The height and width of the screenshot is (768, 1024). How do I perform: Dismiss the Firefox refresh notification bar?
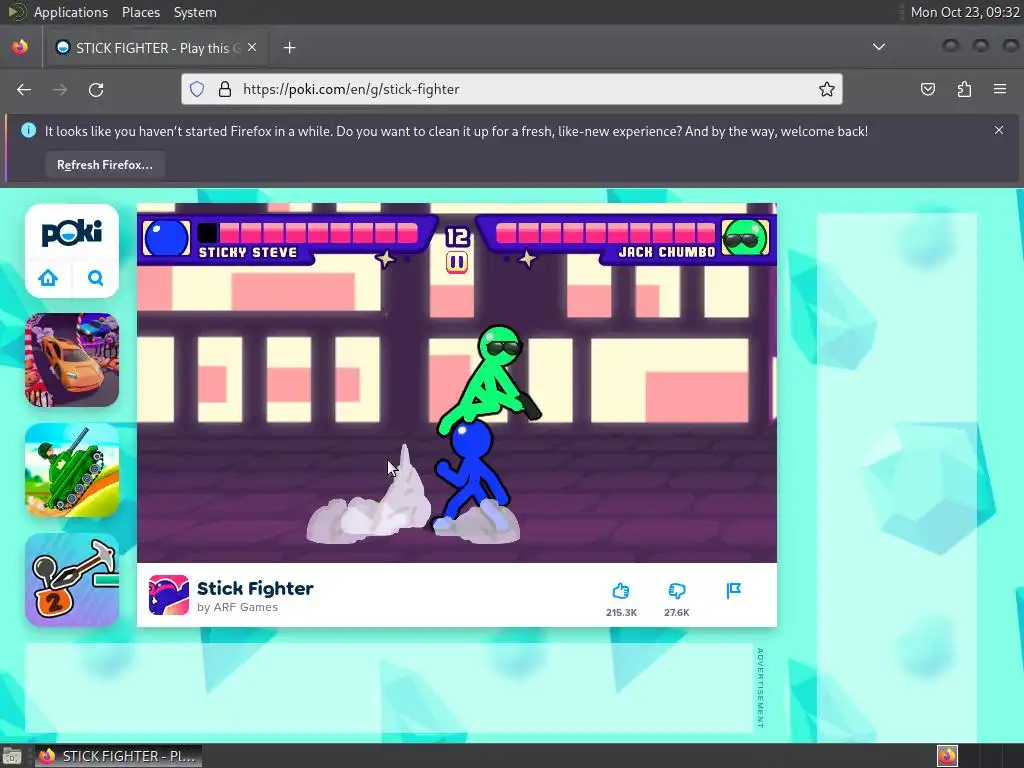(x=999, y=131)
